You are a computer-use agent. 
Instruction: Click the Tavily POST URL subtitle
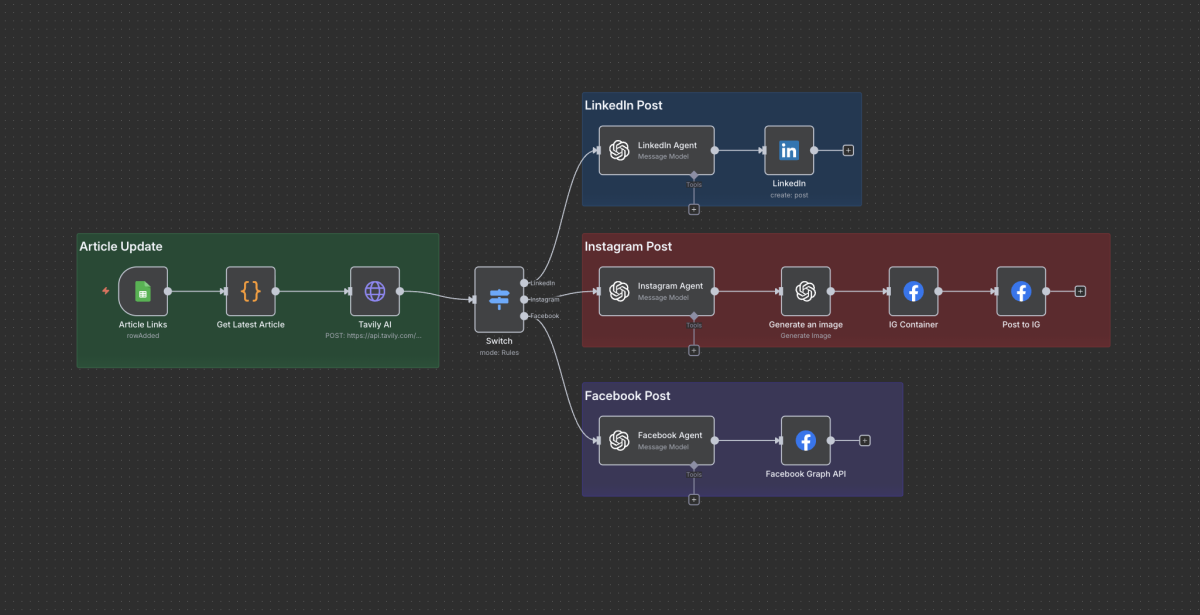(375, 336)
